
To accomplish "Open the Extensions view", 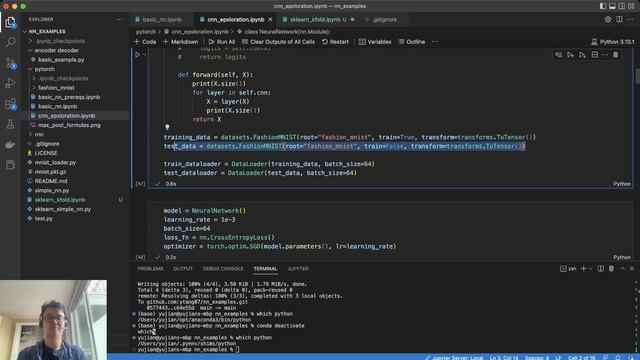I will pyautogui.click(x=10, y=104).
